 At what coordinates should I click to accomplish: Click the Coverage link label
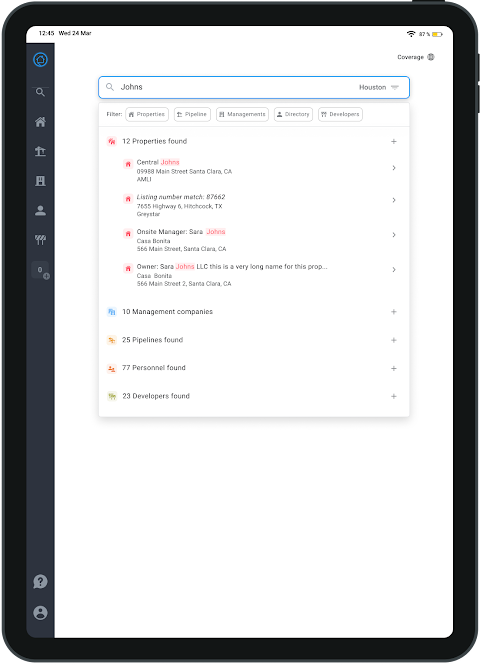[410, 57]
